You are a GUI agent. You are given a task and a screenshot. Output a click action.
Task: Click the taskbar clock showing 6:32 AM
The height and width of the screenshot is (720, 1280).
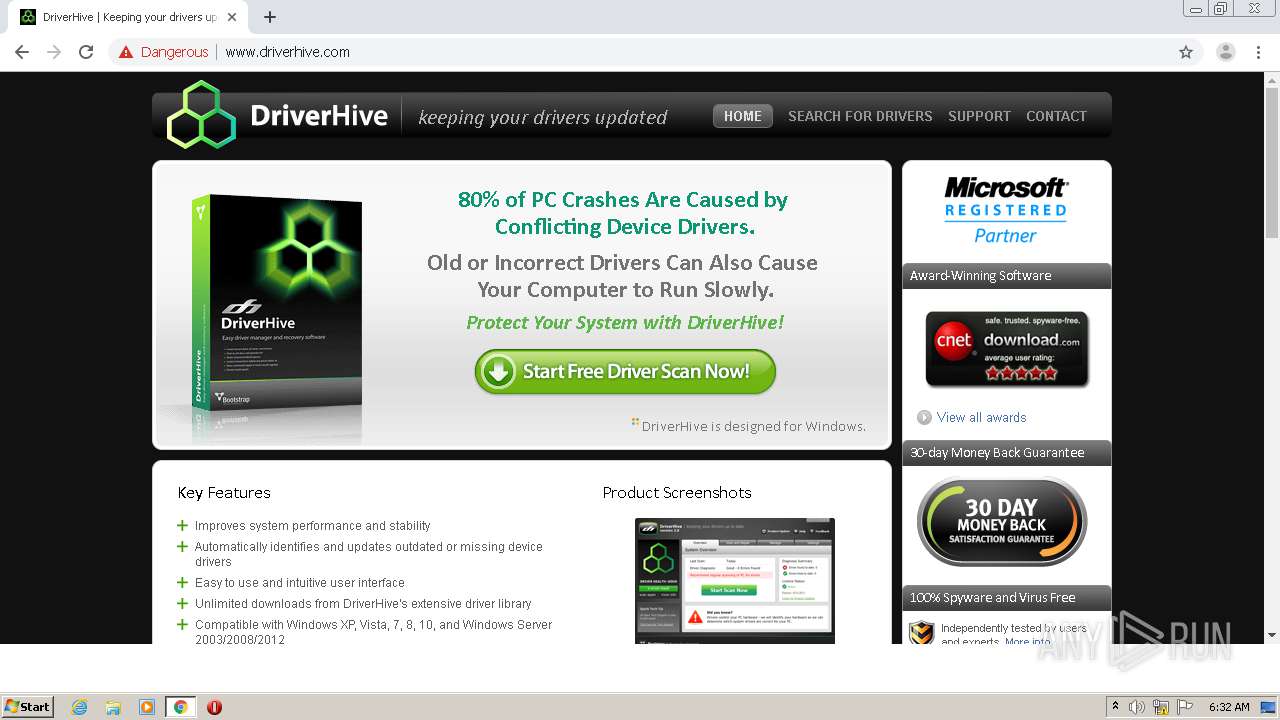[x=1229, y=707]
